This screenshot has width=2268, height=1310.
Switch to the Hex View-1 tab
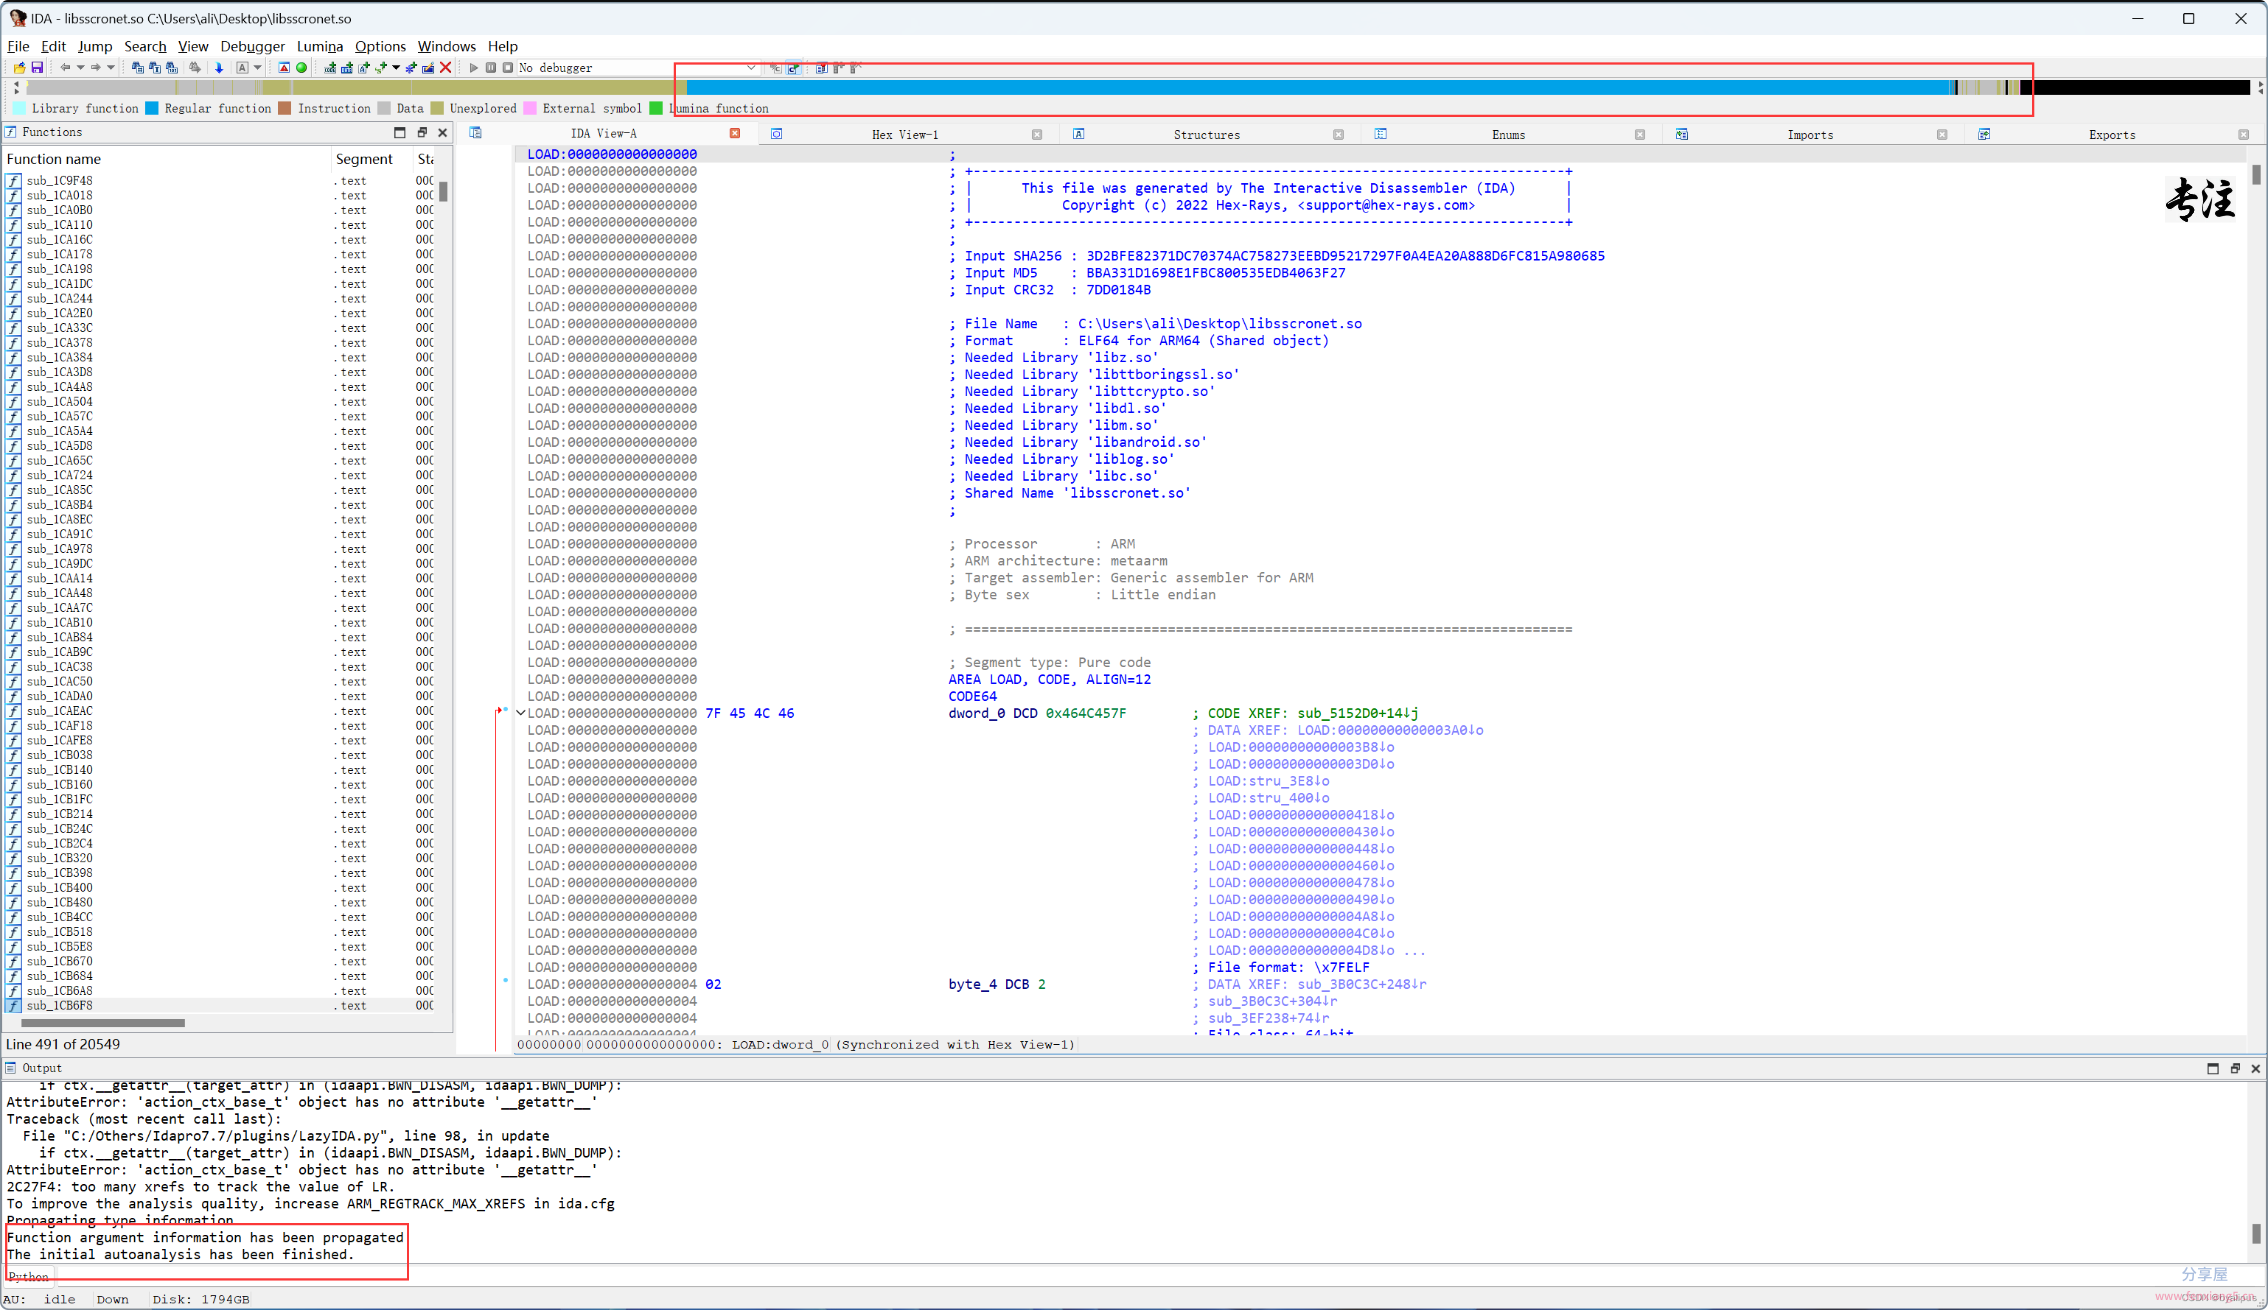coord(905,134)
